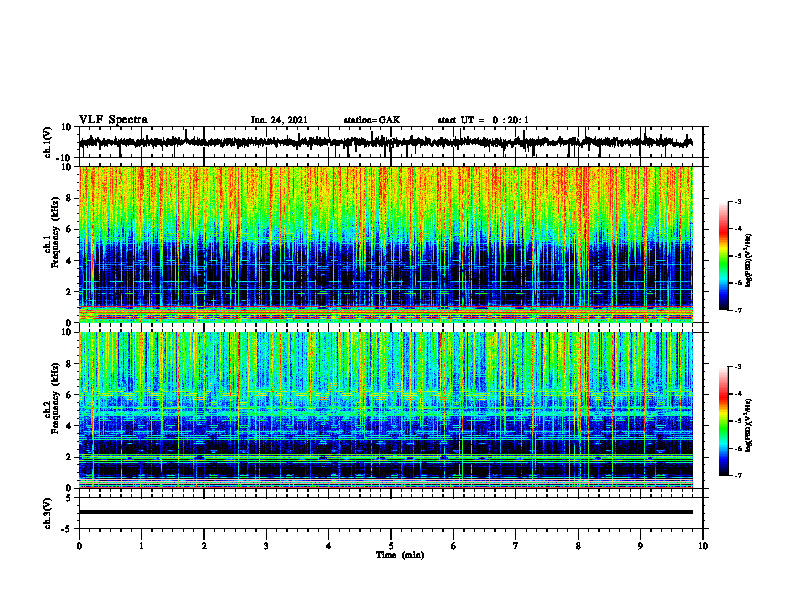Click the "5" tick on ch.3(V) axis
The width and height of the screenshot is (792, 612).
pos(70,498)
